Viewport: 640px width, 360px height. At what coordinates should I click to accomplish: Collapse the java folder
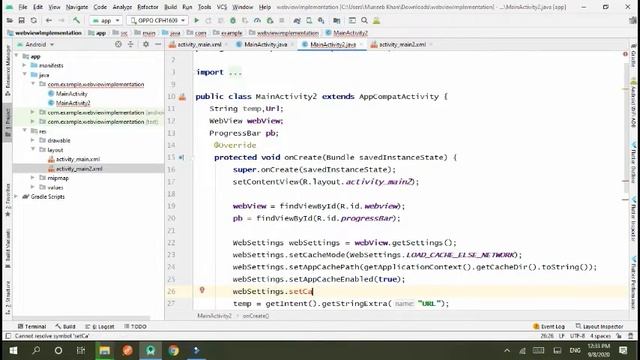pyautogui.click(x=24, y=75)
